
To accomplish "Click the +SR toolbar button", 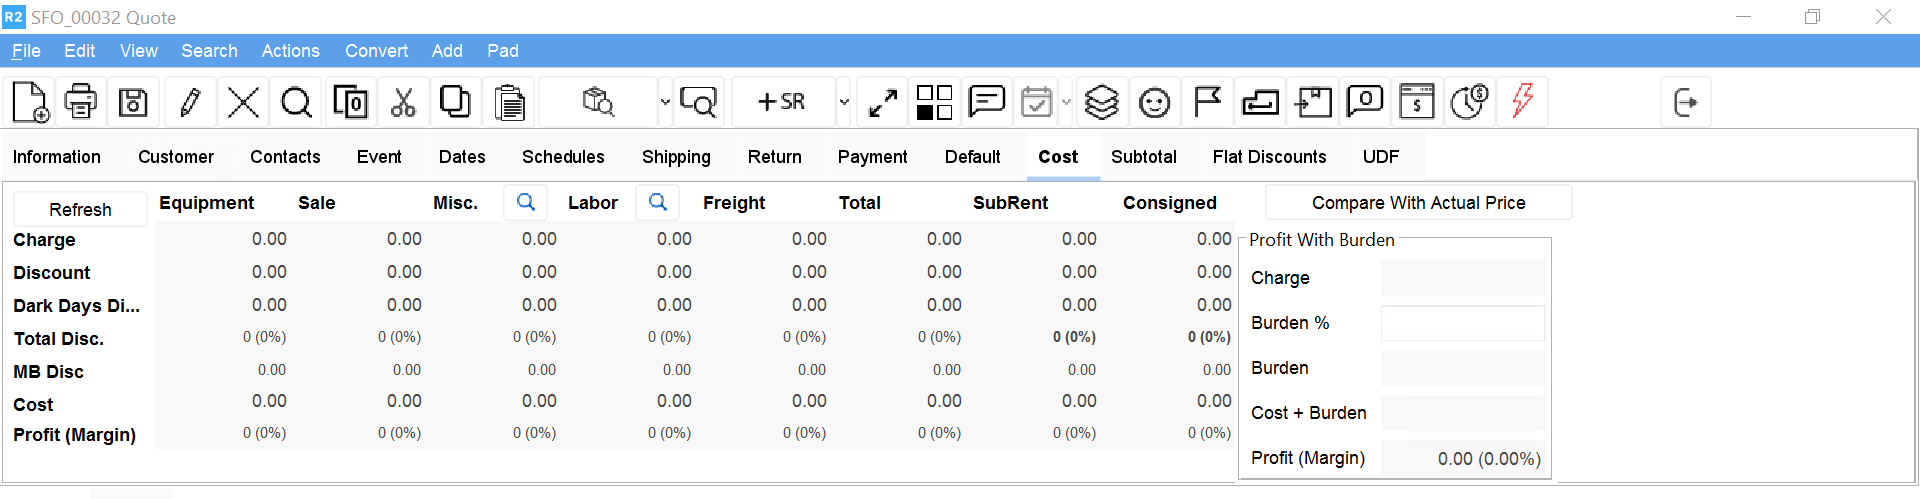I will 782,102.
